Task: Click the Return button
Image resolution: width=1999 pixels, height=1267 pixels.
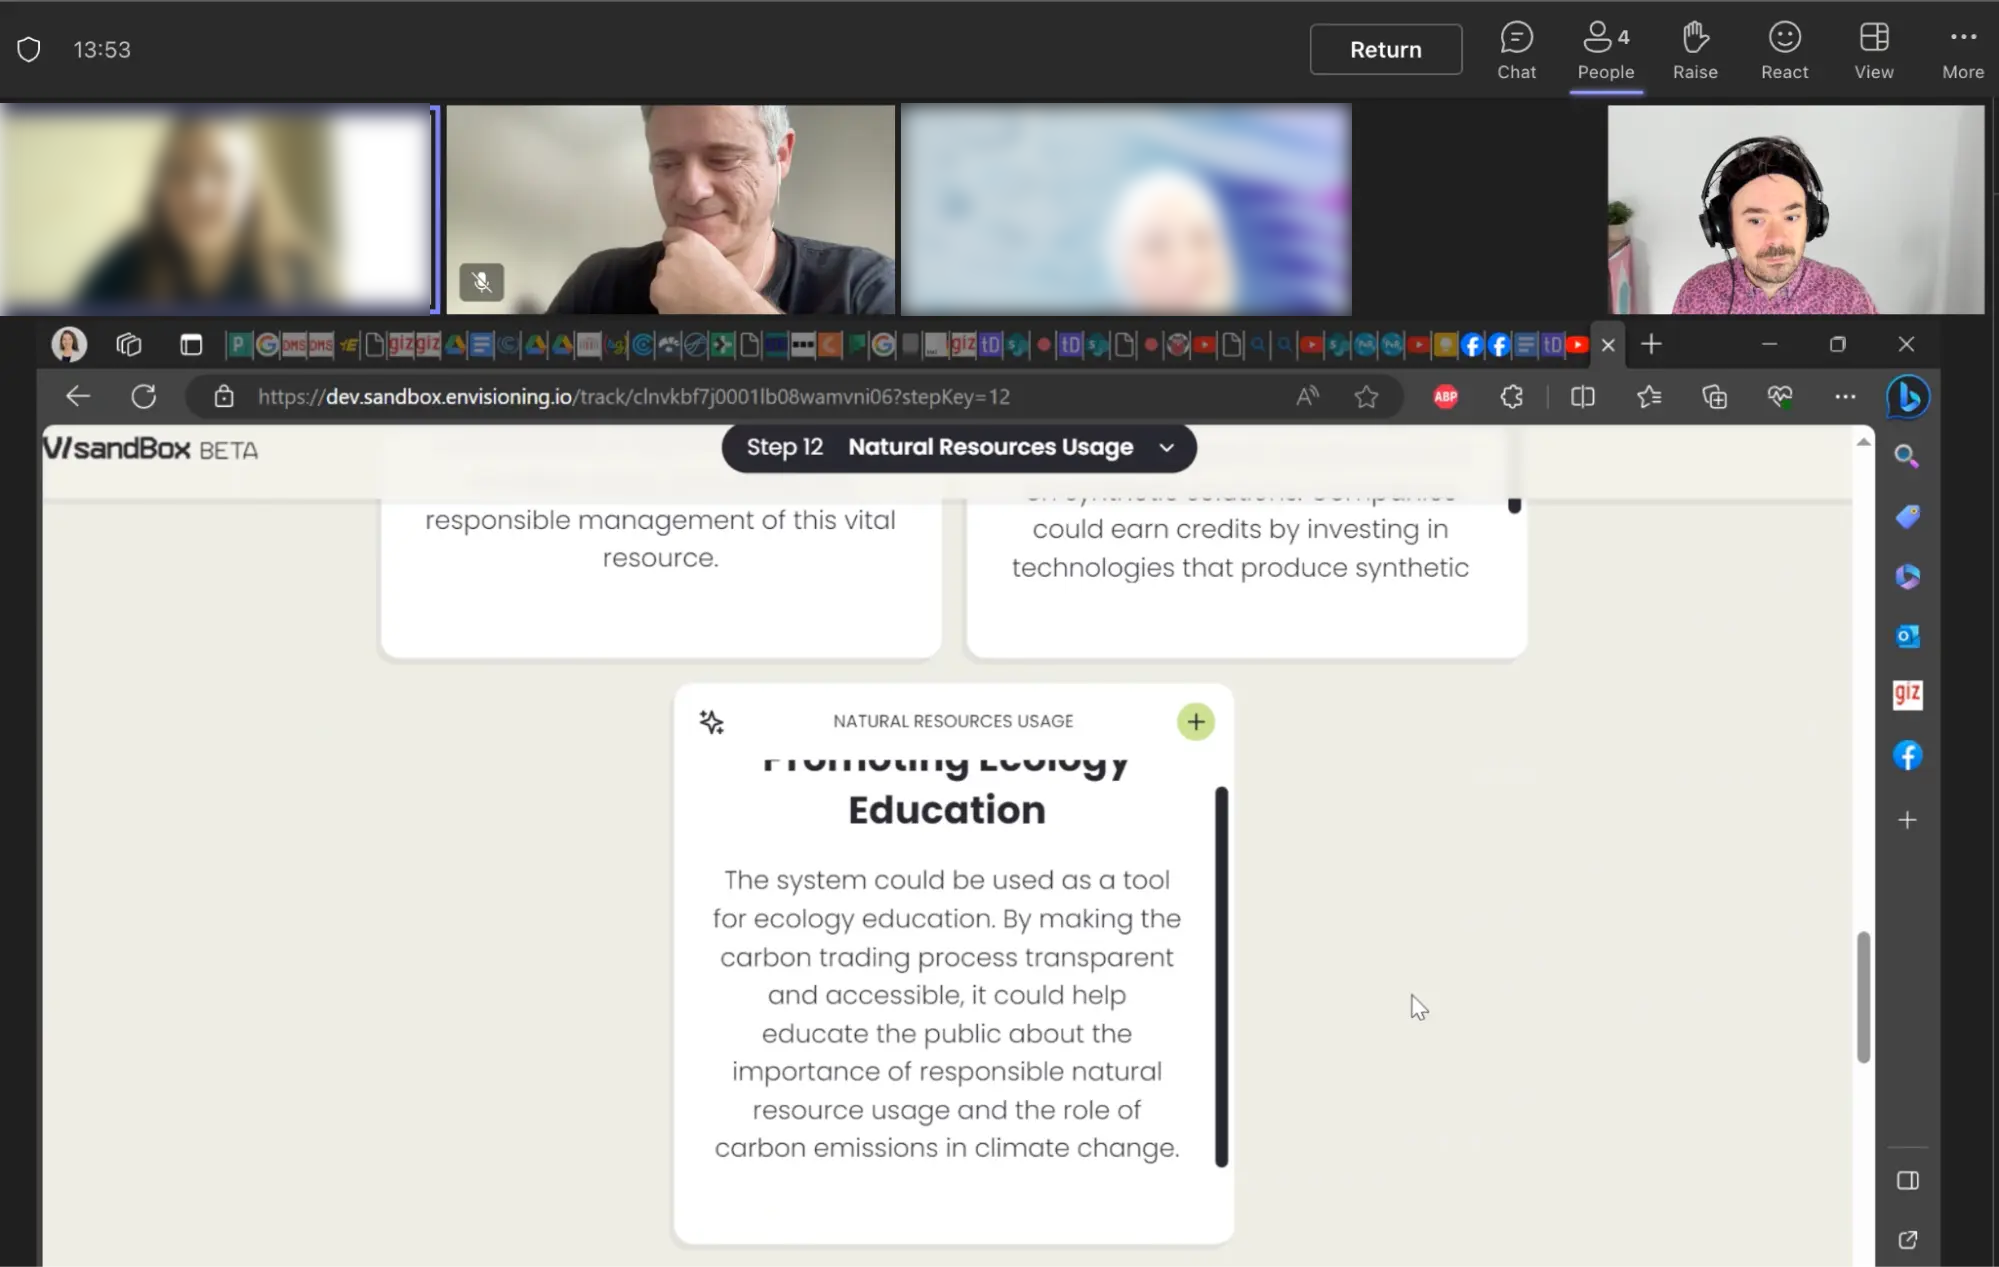Action: (1385, 50)
